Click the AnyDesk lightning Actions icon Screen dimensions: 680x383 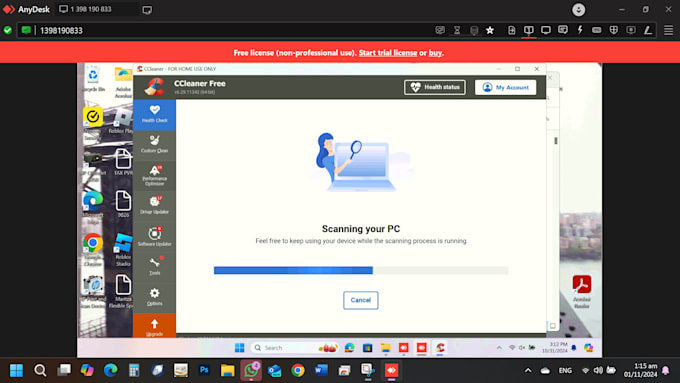coord(580,30)
